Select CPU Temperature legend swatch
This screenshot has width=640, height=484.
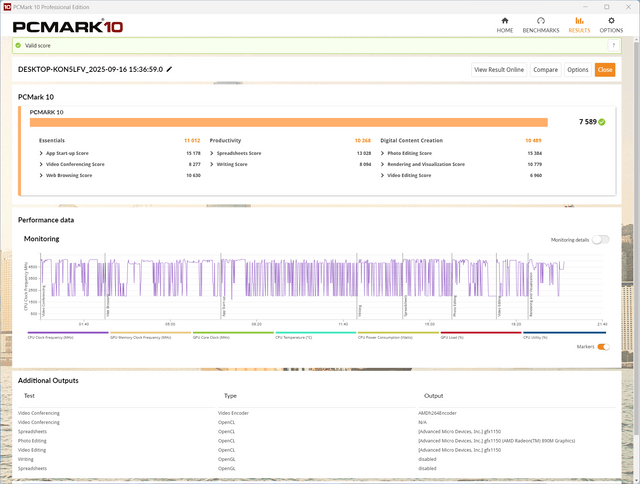pyautogui.click(x=316, y=333)
